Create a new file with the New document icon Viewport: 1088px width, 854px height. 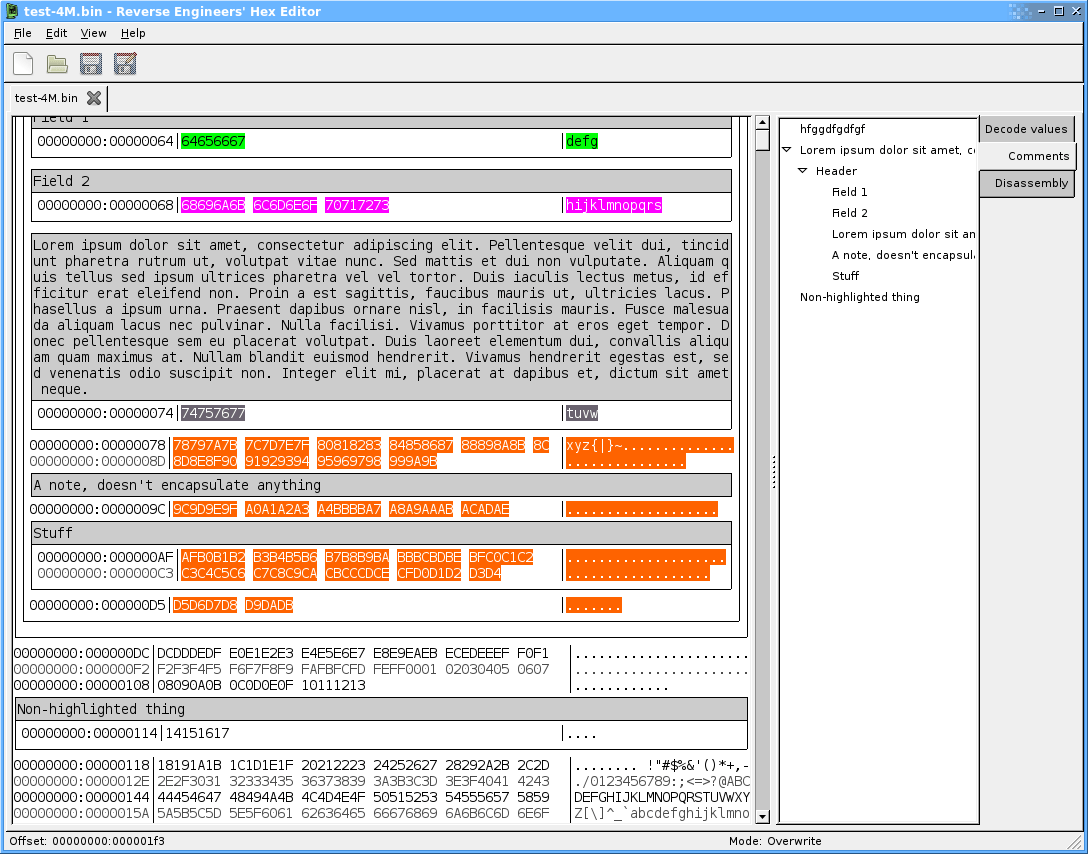(22, 63)
